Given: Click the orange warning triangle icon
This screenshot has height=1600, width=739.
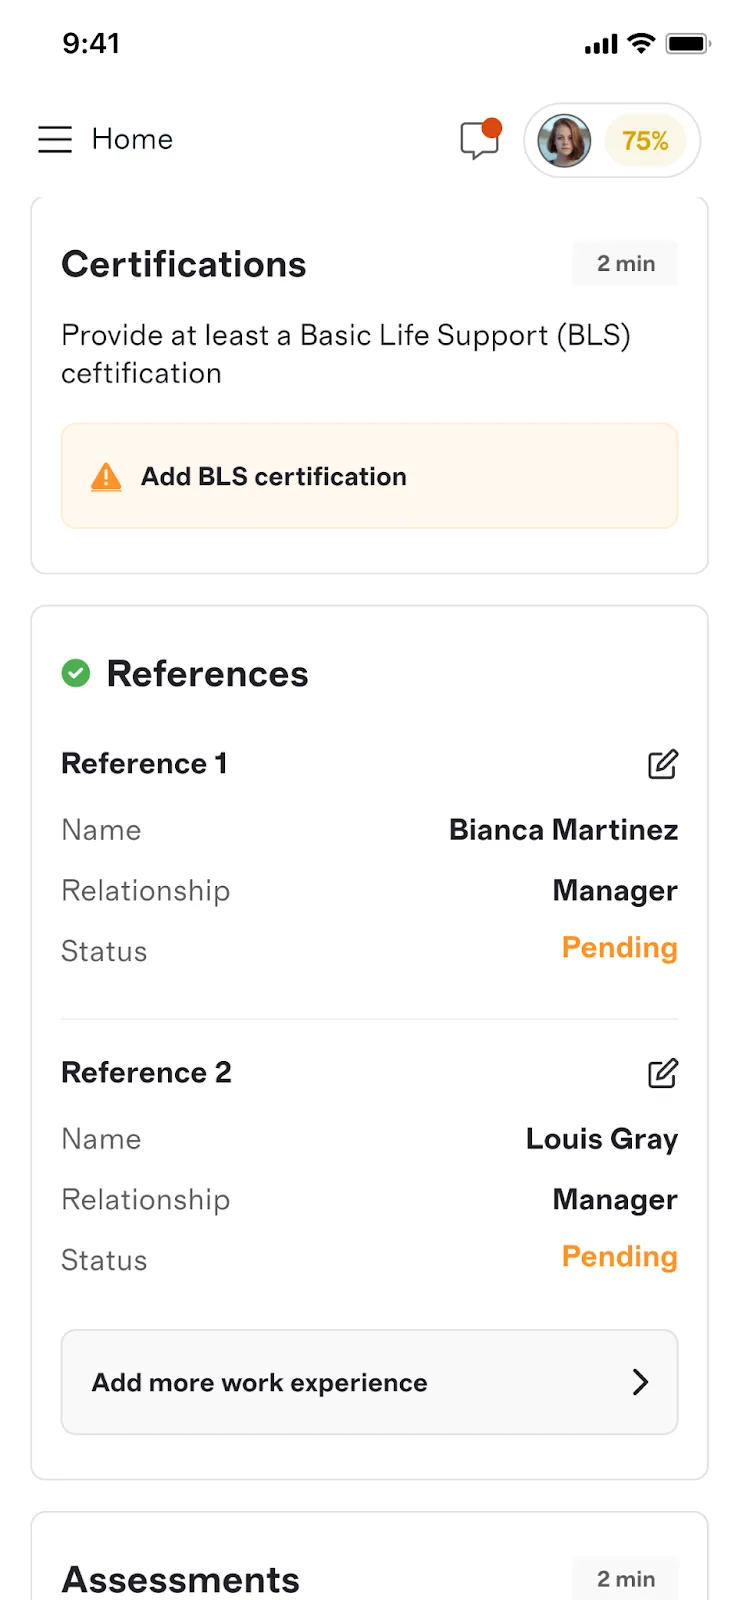Looking at the screenshot, I should [106, 477].
